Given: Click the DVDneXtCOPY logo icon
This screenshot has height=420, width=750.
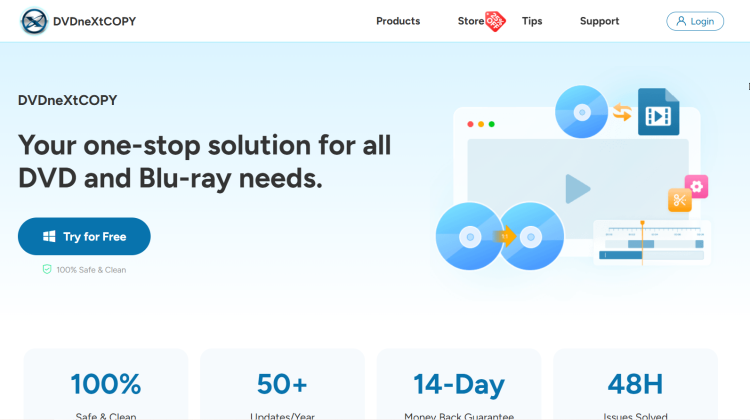Looking at the screenshot, I should point(34,21).
